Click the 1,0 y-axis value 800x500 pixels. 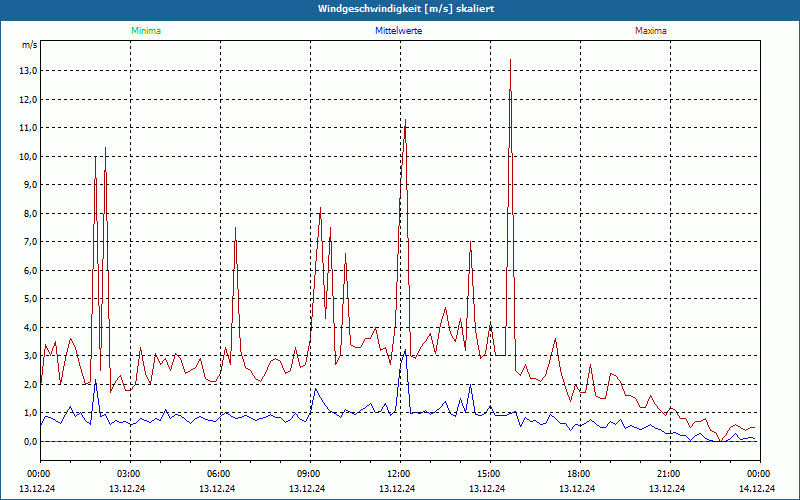[30, 413]
